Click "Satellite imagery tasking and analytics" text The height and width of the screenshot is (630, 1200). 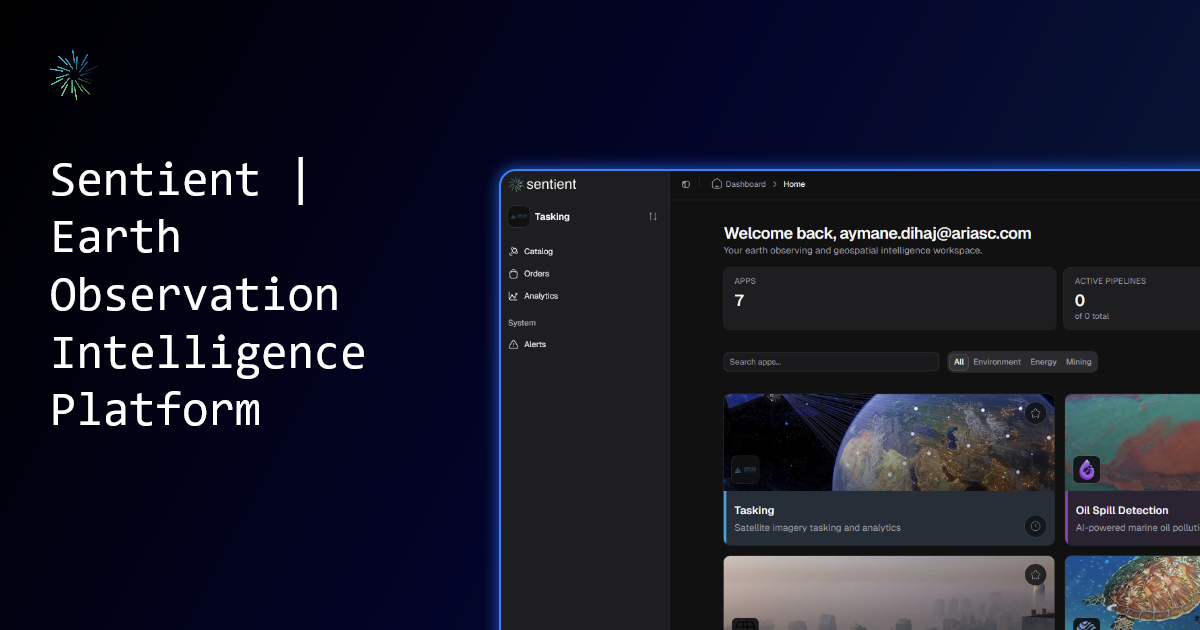[817, 527]
